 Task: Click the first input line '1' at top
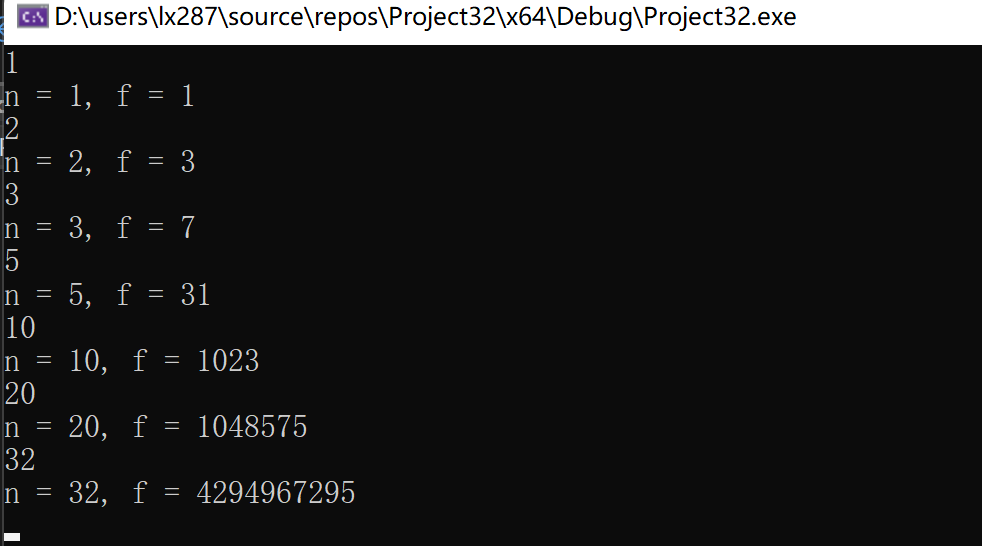[11, 64]
